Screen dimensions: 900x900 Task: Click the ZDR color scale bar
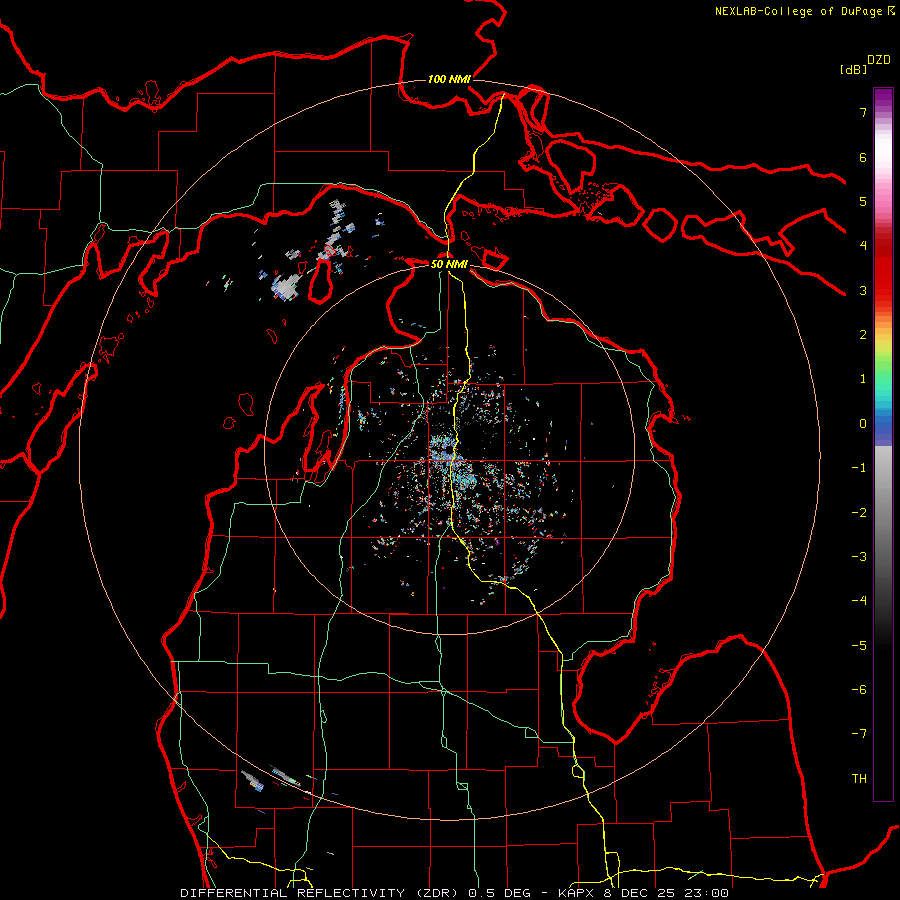click(x=883, y=444)
